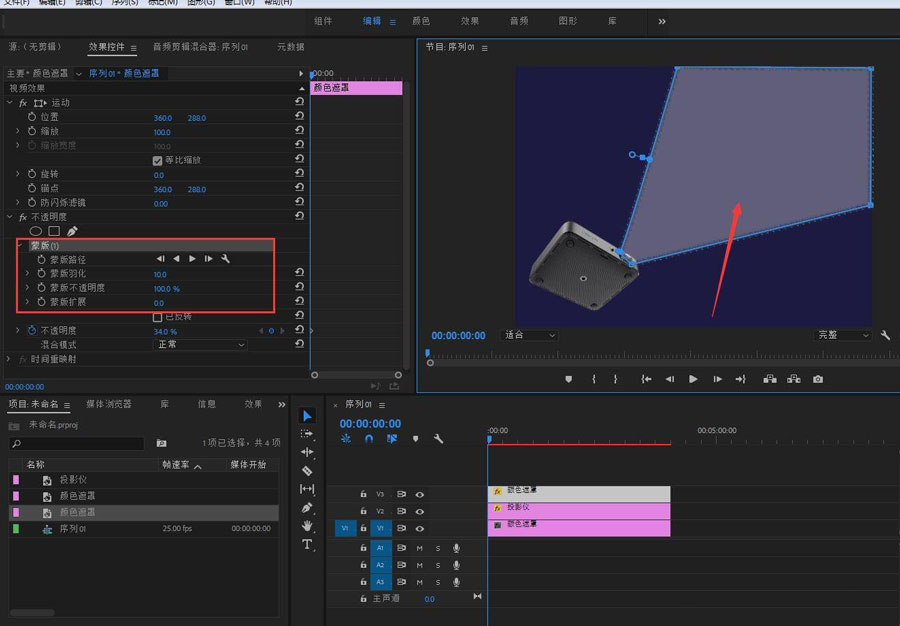Toggle the timeline snap magnet icon
This screenshot has height=626, width=900.
coord(369,438)
